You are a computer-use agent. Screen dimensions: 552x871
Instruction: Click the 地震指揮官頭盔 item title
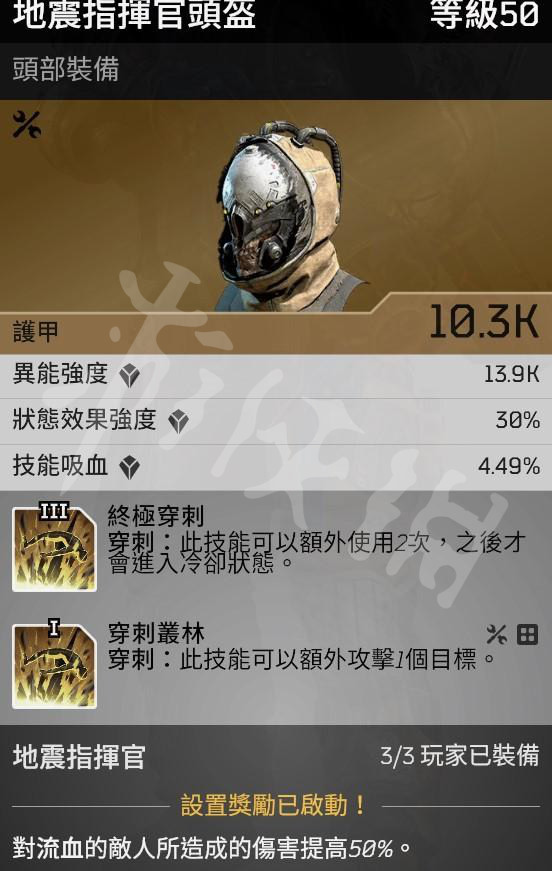pyautogui.click(x=134, y=15)
